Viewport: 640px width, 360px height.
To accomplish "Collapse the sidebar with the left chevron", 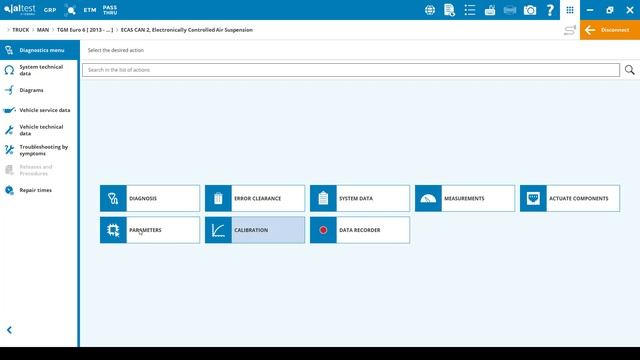I will click(x=9, y=330).
